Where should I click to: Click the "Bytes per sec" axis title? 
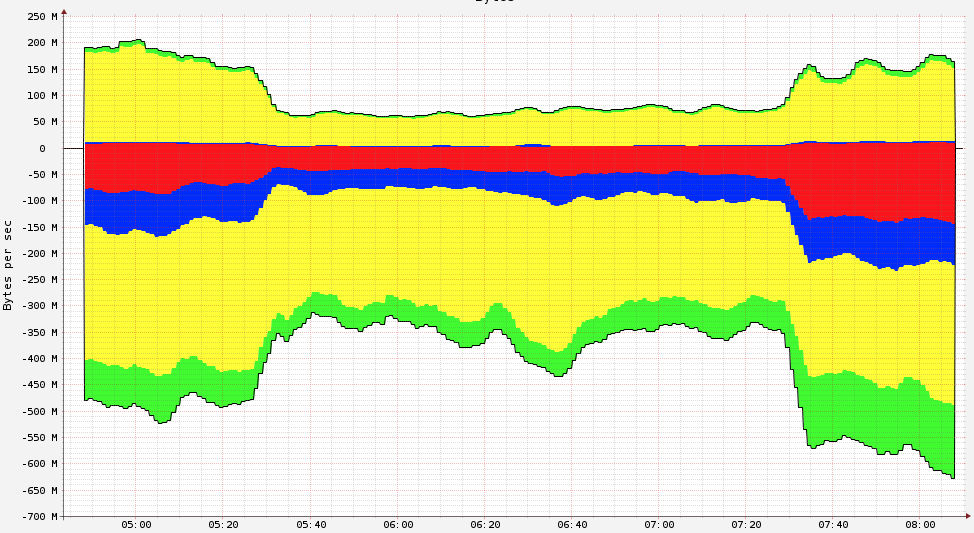coord(8,266)
